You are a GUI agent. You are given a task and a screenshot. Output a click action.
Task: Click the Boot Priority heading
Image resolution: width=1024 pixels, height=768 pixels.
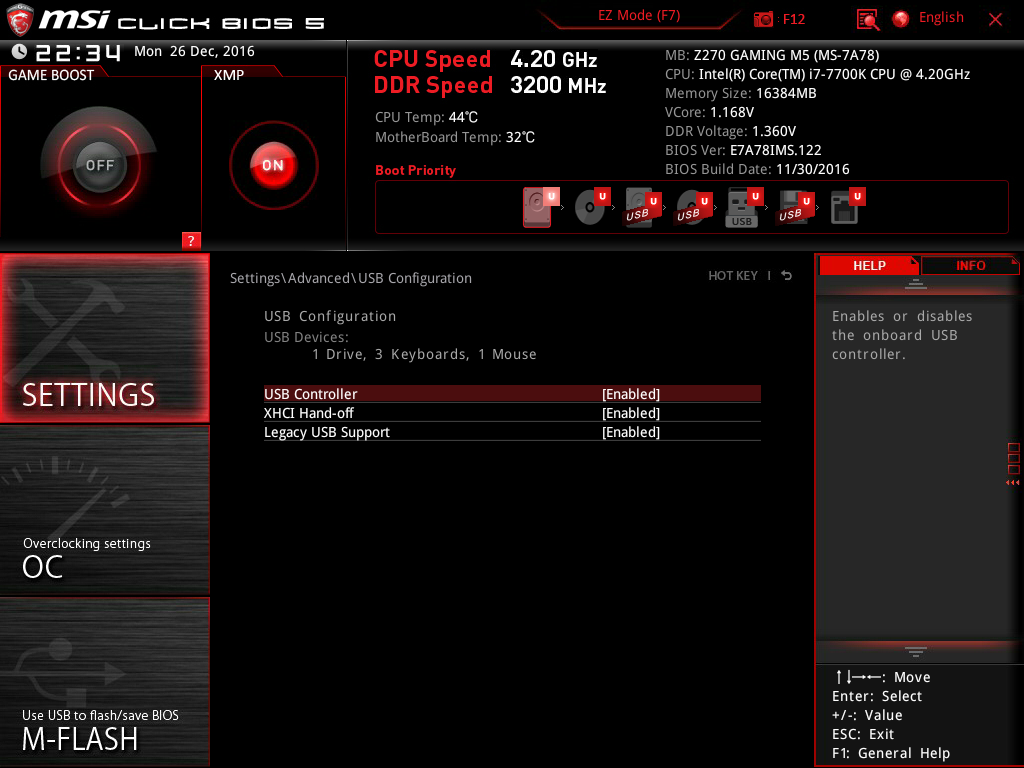(x=415, y=170)
